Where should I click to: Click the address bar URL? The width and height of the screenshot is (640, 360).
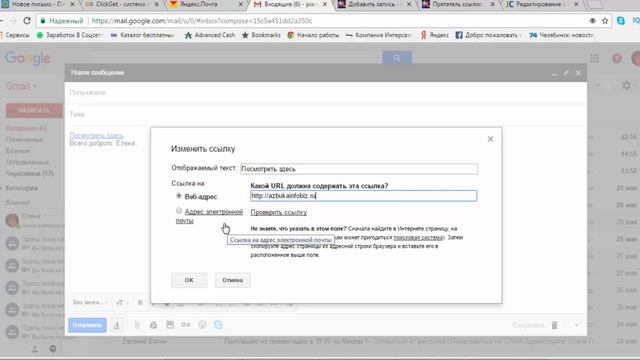click(x=202, y=20)
